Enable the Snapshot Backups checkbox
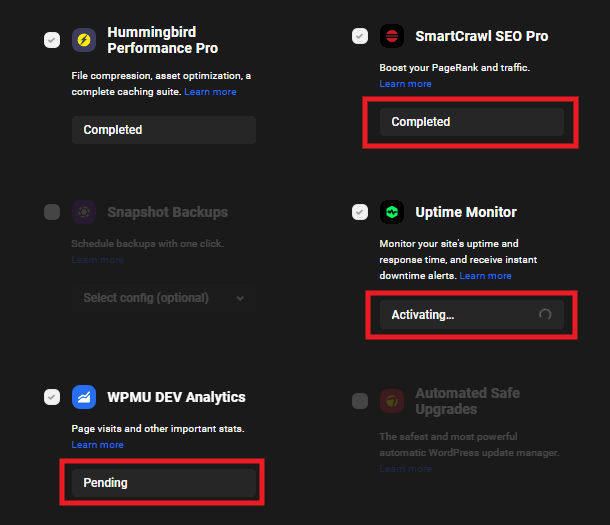 pyautogui.click(x=52, y=212)
